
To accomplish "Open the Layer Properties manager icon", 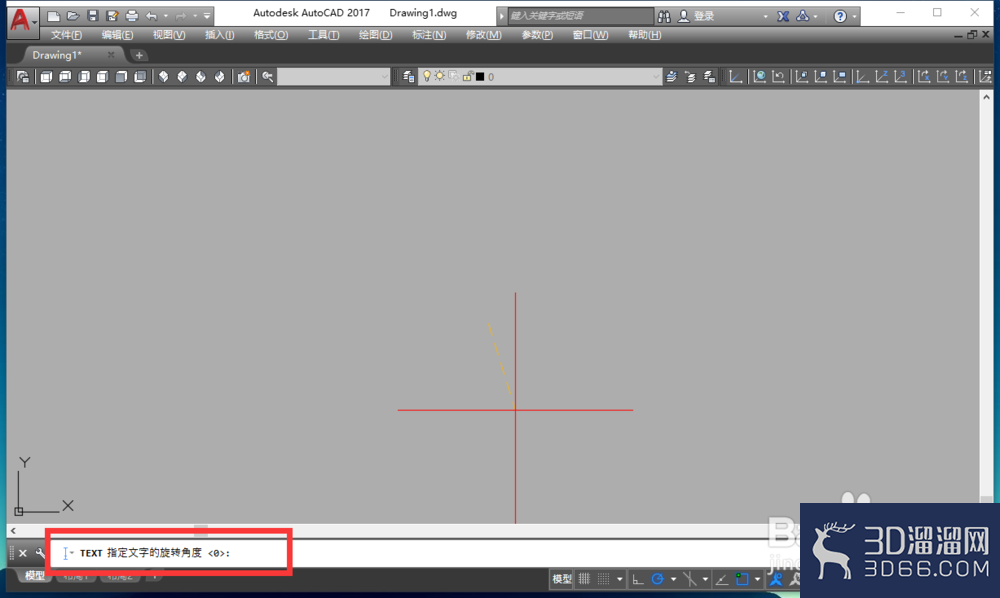I will (409, 77).
